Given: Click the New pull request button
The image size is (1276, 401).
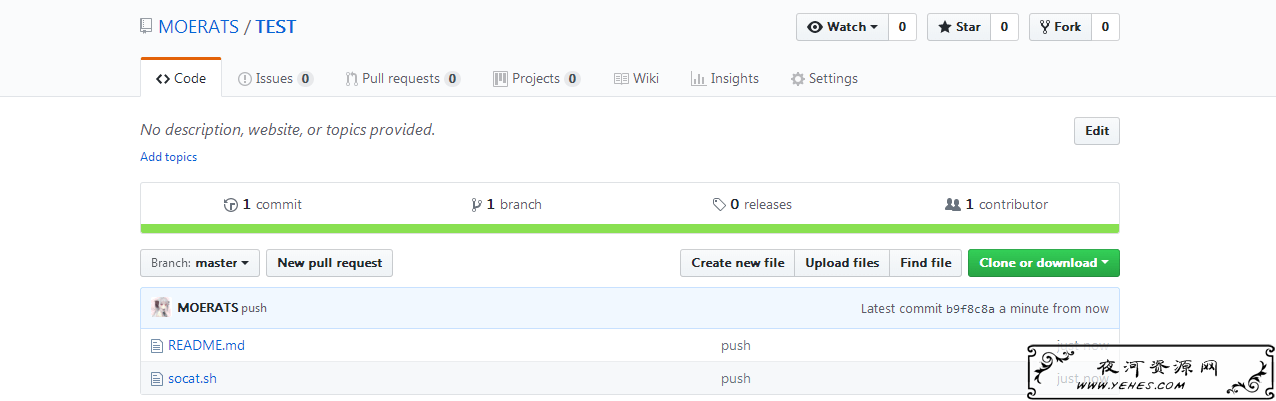Looking at the screenshot, I should (330, 263).
